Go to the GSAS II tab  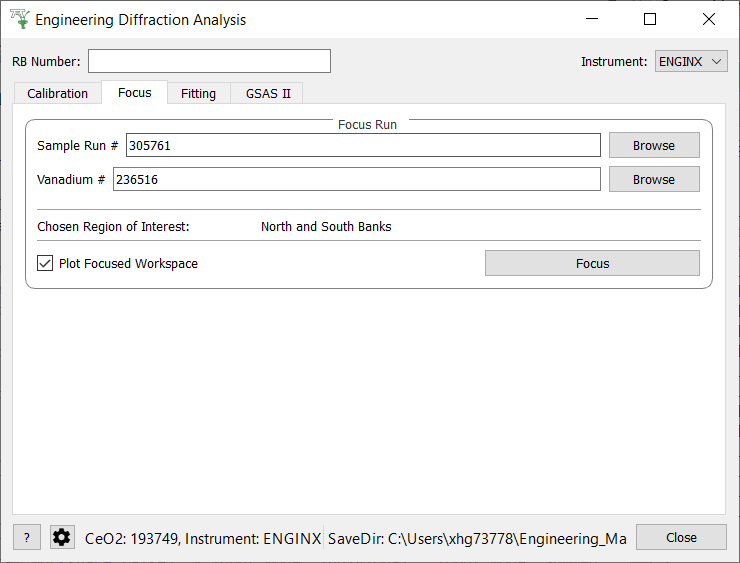[x=268, y=94]
